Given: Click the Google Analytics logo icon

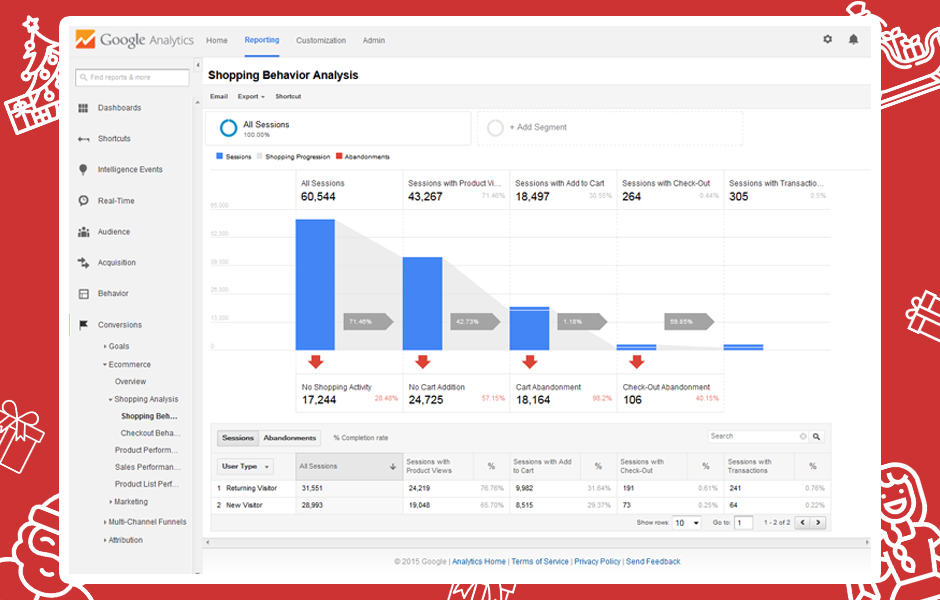Looking at the screenshot, I should pyautogui.click(x=85, y=40).
